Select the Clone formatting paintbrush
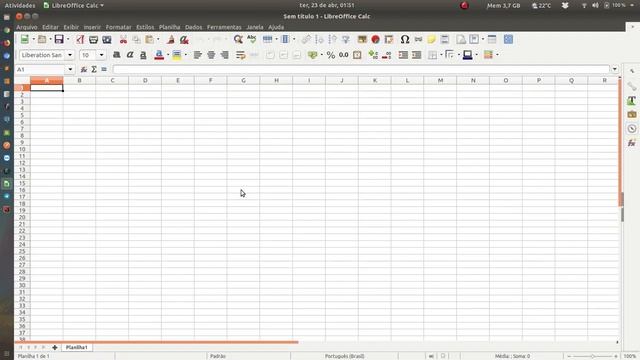This screenshot has height=360, width=640. pos(171,39)
